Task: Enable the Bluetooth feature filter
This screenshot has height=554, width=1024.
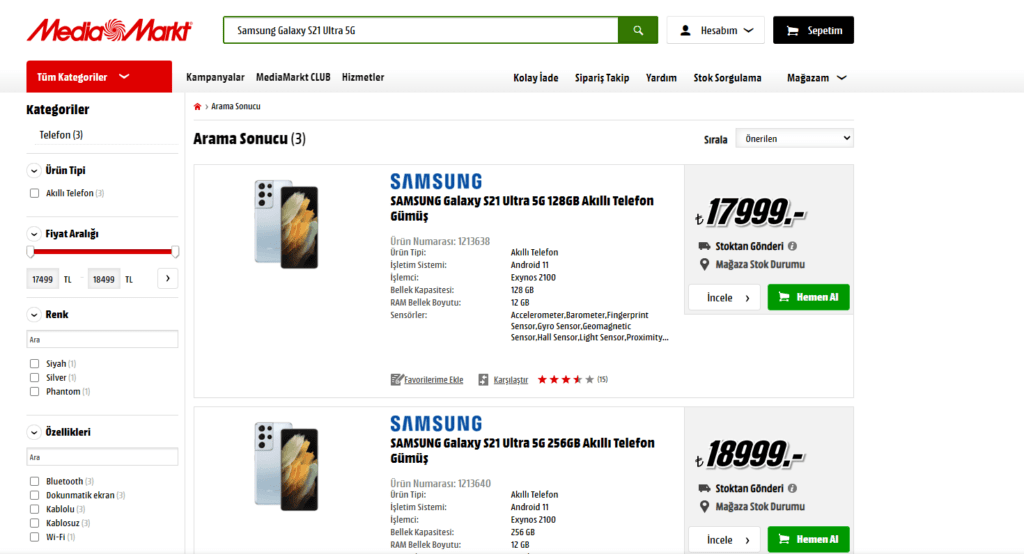Action: click(x=35, y=481)
